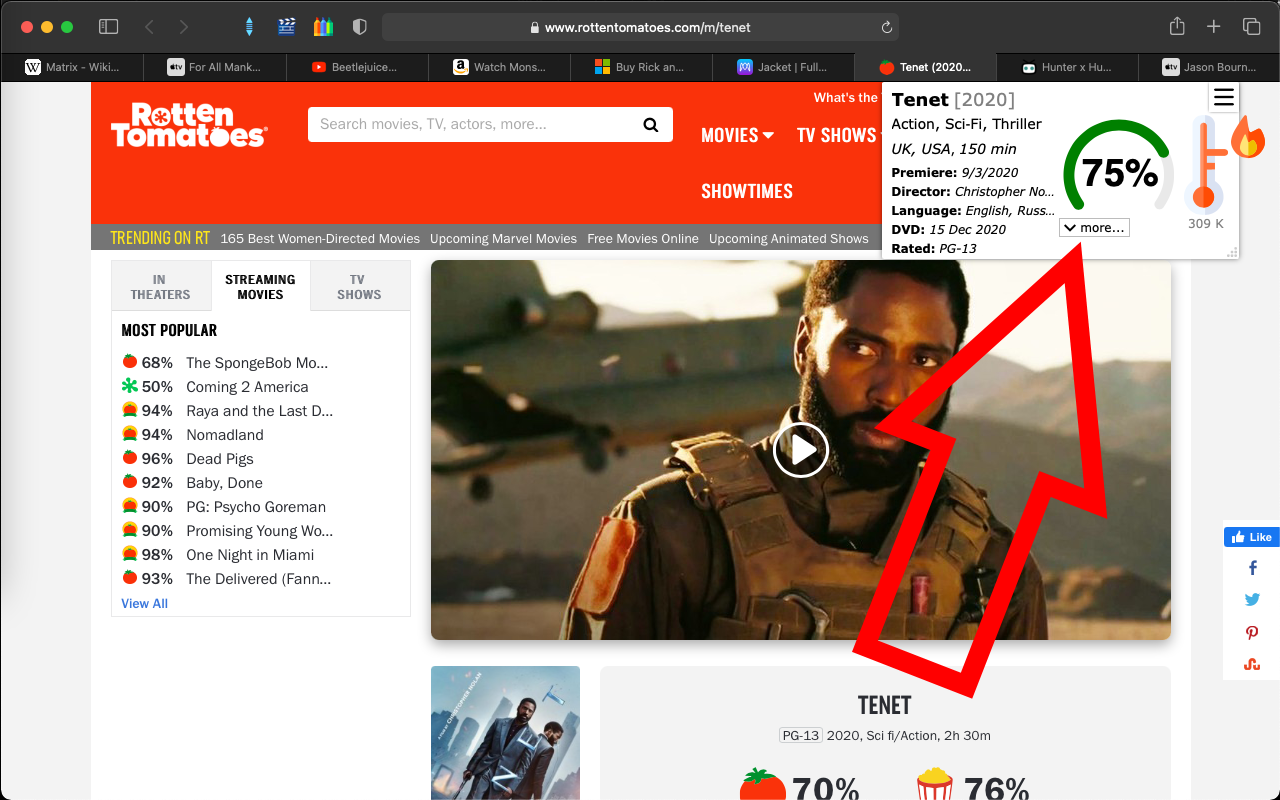Open the Share menu icon
Image resolution: width=1280 pixels, height=800 pixels.
1177,26
